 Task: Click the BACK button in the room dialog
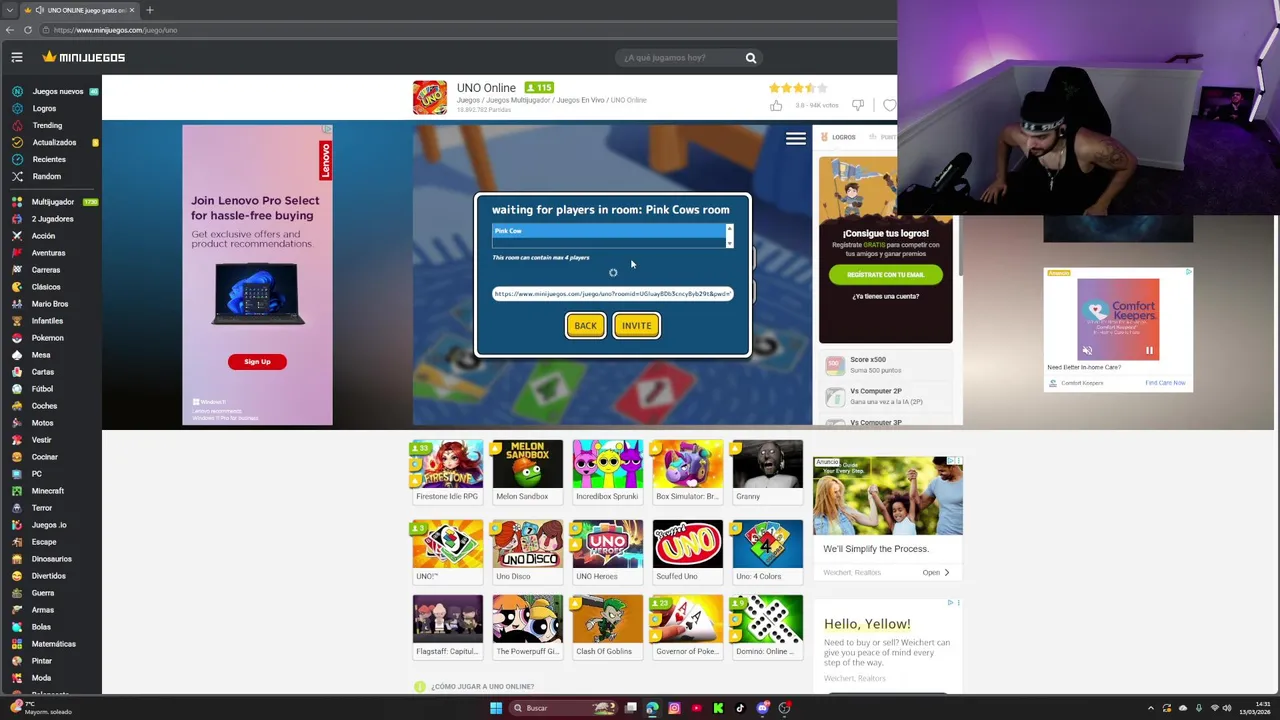click(585, 325)
